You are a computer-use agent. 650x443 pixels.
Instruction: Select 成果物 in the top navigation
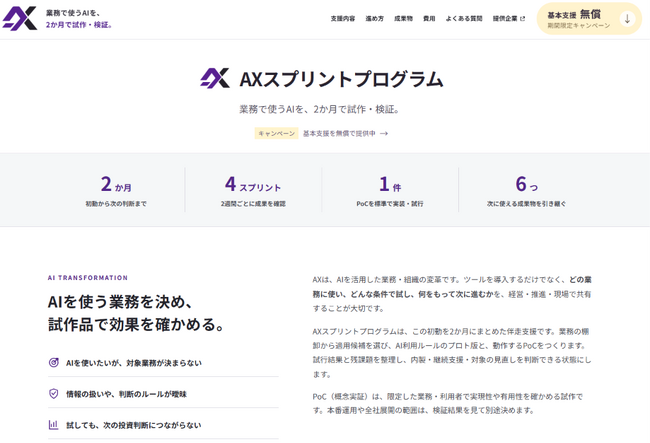coord(403,19)
